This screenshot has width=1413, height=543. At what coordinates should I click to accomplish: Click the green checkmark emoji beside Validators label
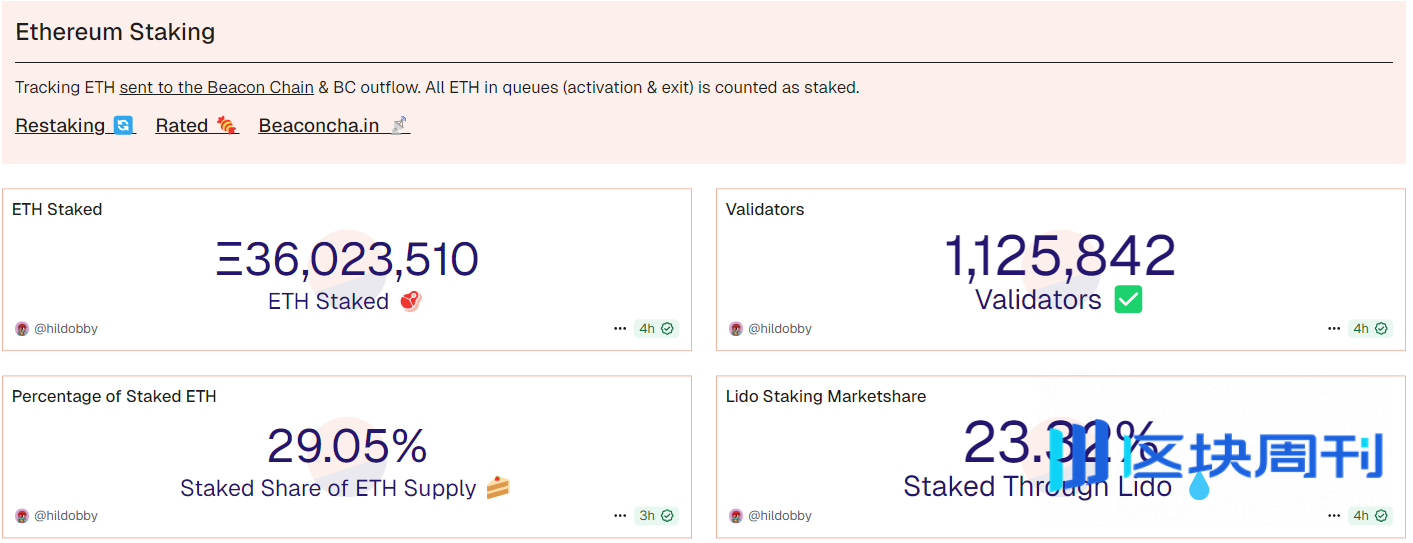(x=1128, y=299)
